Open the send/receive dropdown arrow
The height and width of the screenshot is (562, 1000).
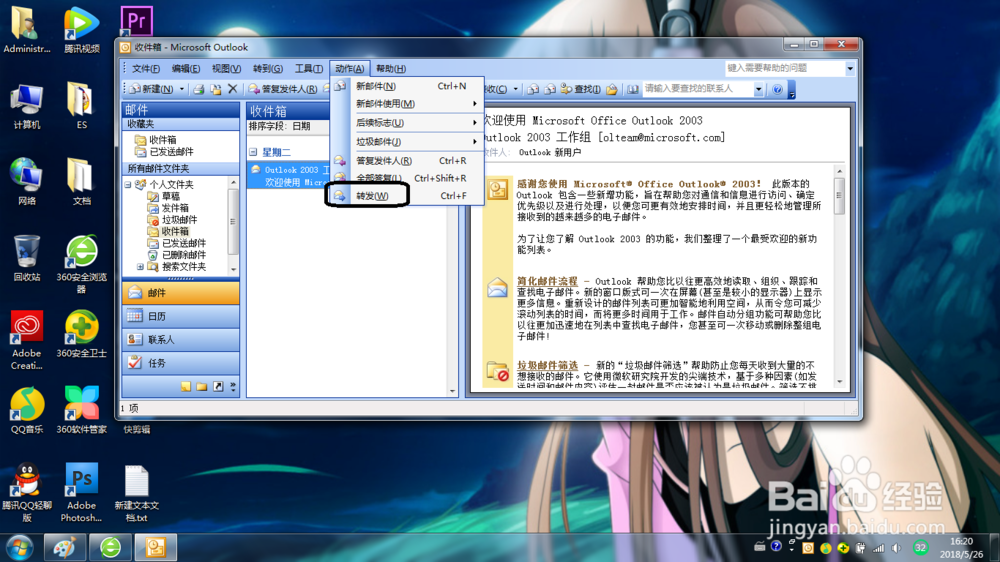tap(515, 89)
